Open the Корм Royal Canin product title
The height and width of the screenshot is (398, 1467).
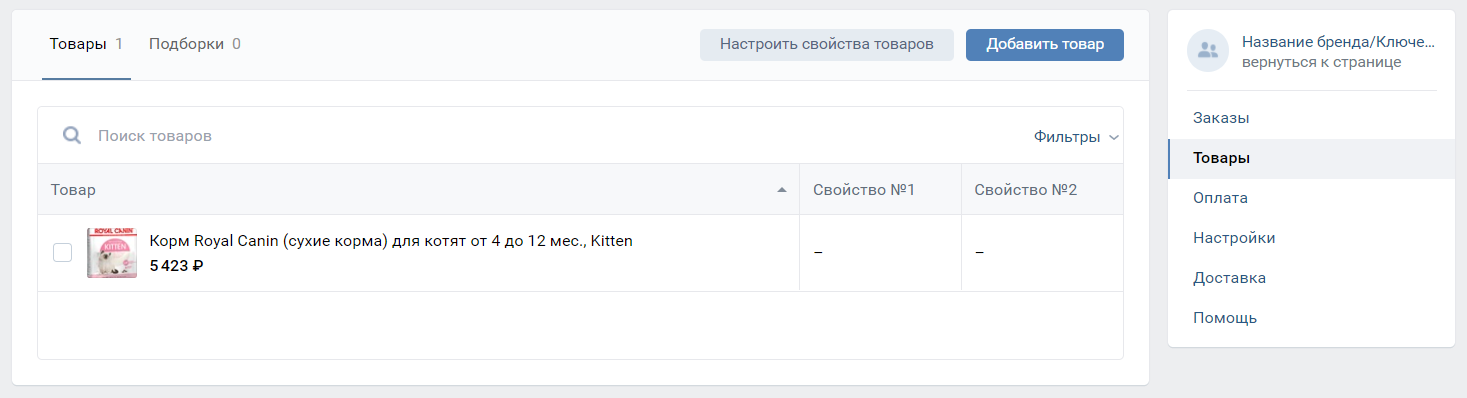click(391, 241)
